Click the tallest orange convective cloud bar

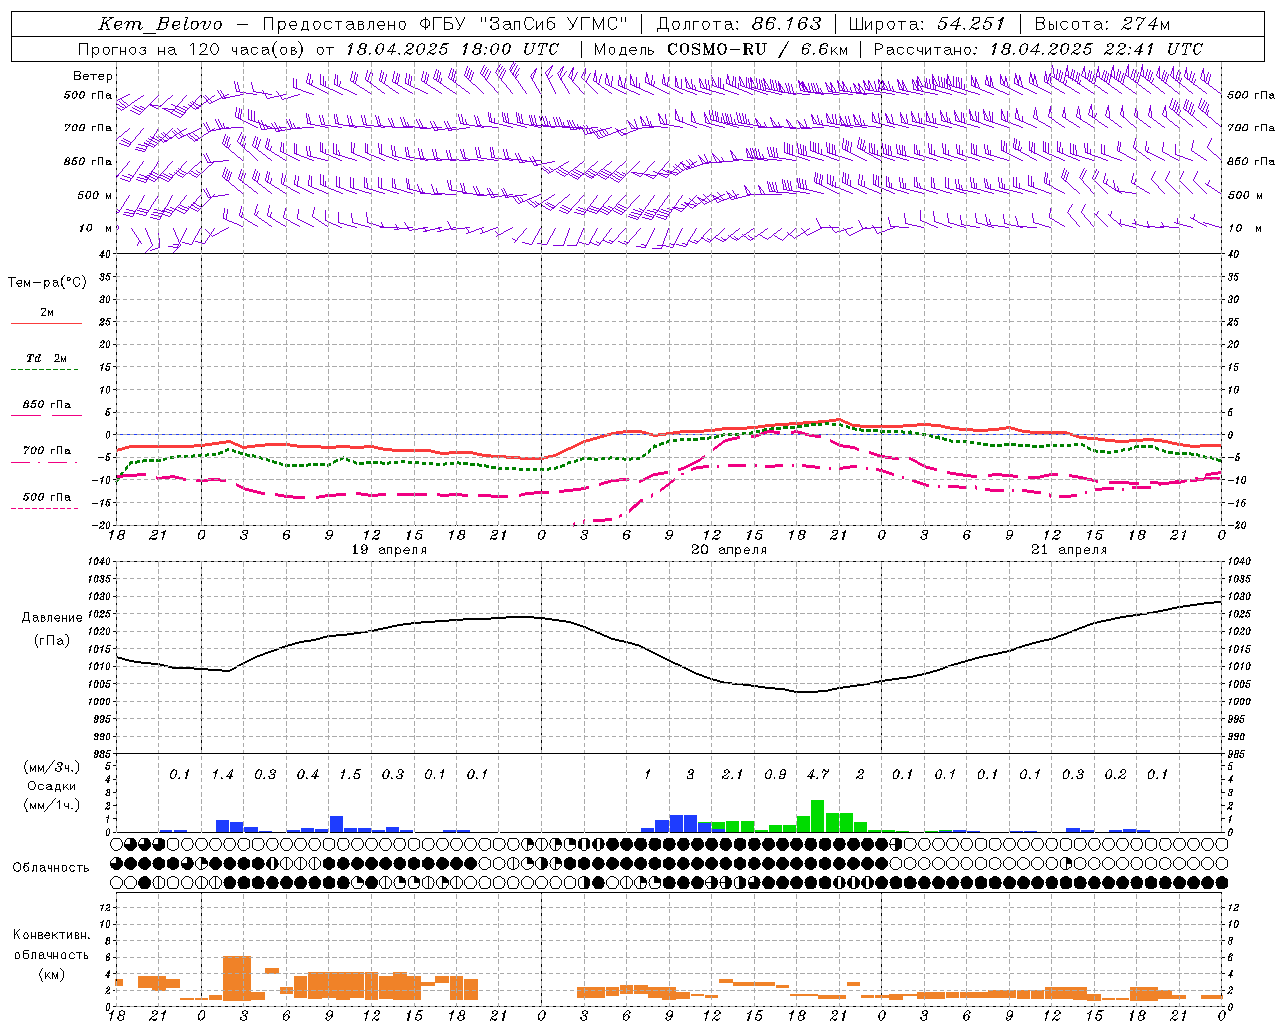tap(237, 978)
